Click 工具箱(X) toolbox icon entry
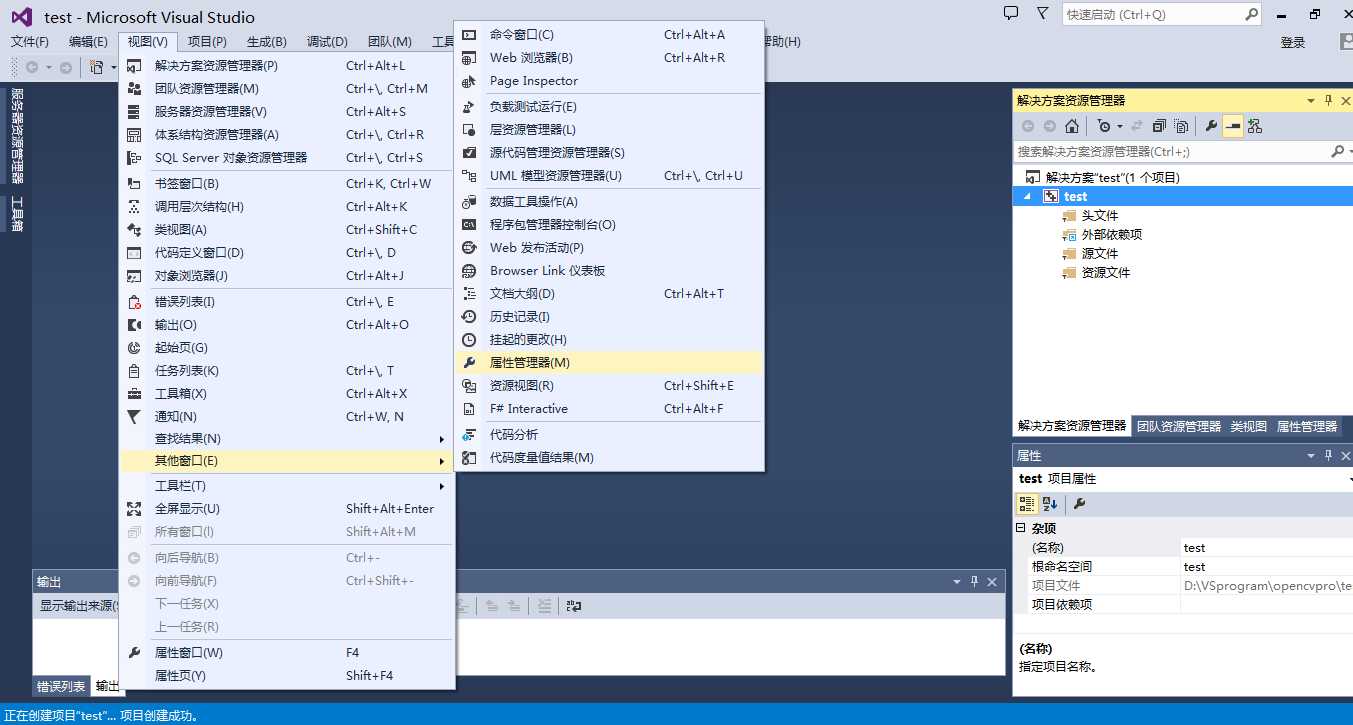The width and height of the screenshot is (1353, 725). [x=286, y=394]
